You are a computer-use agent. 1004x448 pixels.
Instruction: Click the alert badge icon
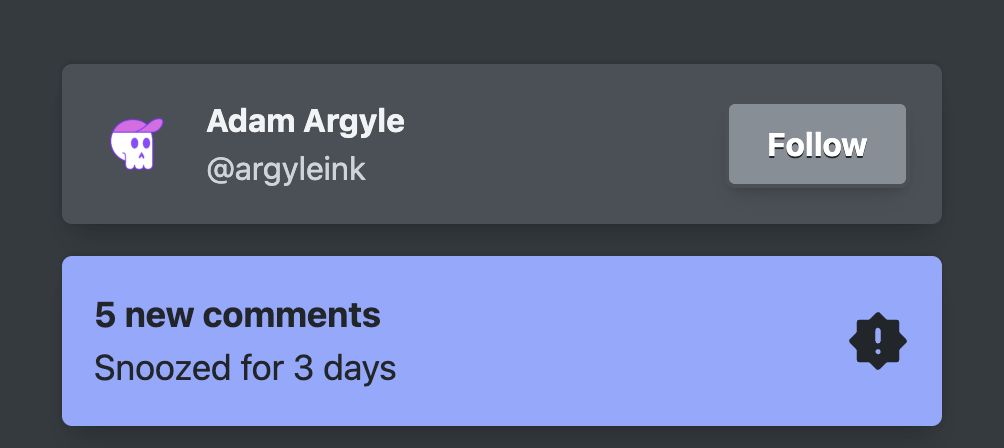pyautogui.click(x=877, y=342)
